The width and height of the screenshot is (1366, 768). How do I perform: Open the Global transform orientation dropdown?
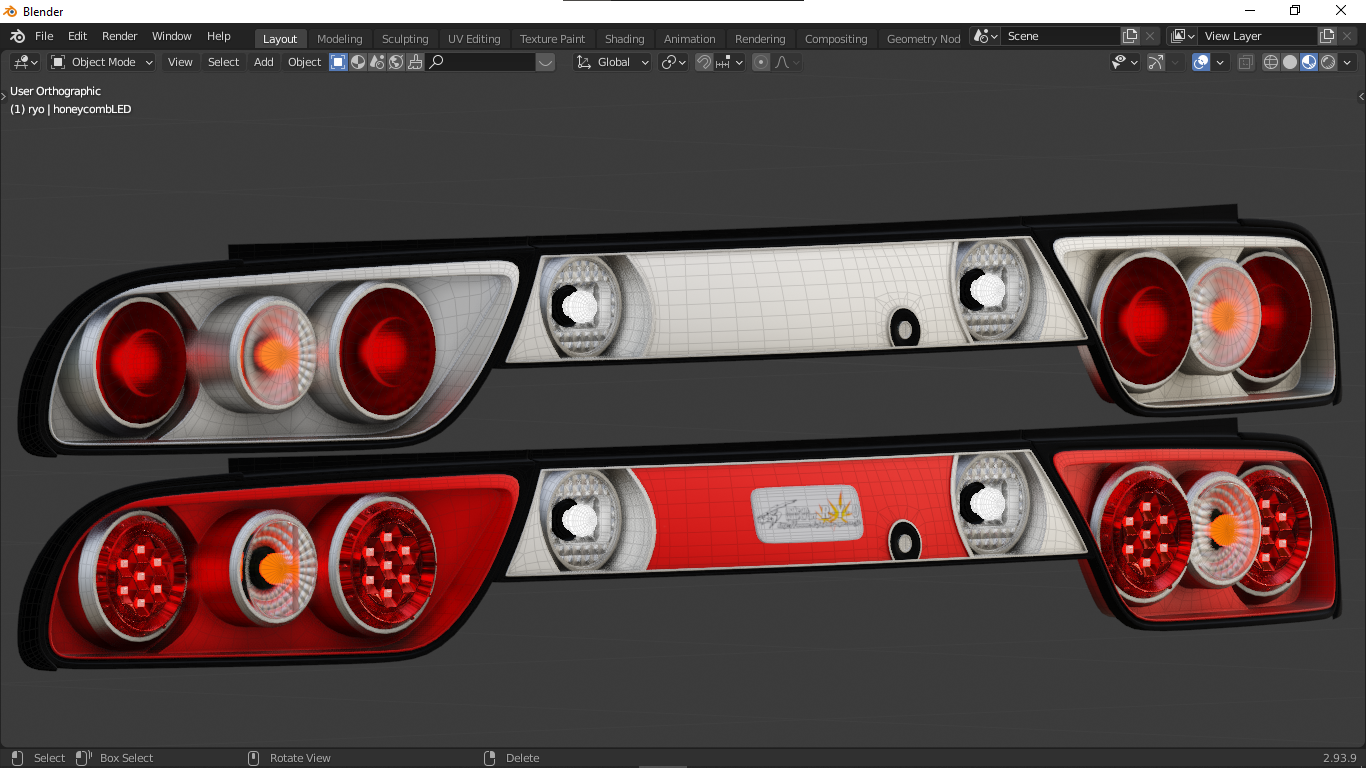point(613,62)
